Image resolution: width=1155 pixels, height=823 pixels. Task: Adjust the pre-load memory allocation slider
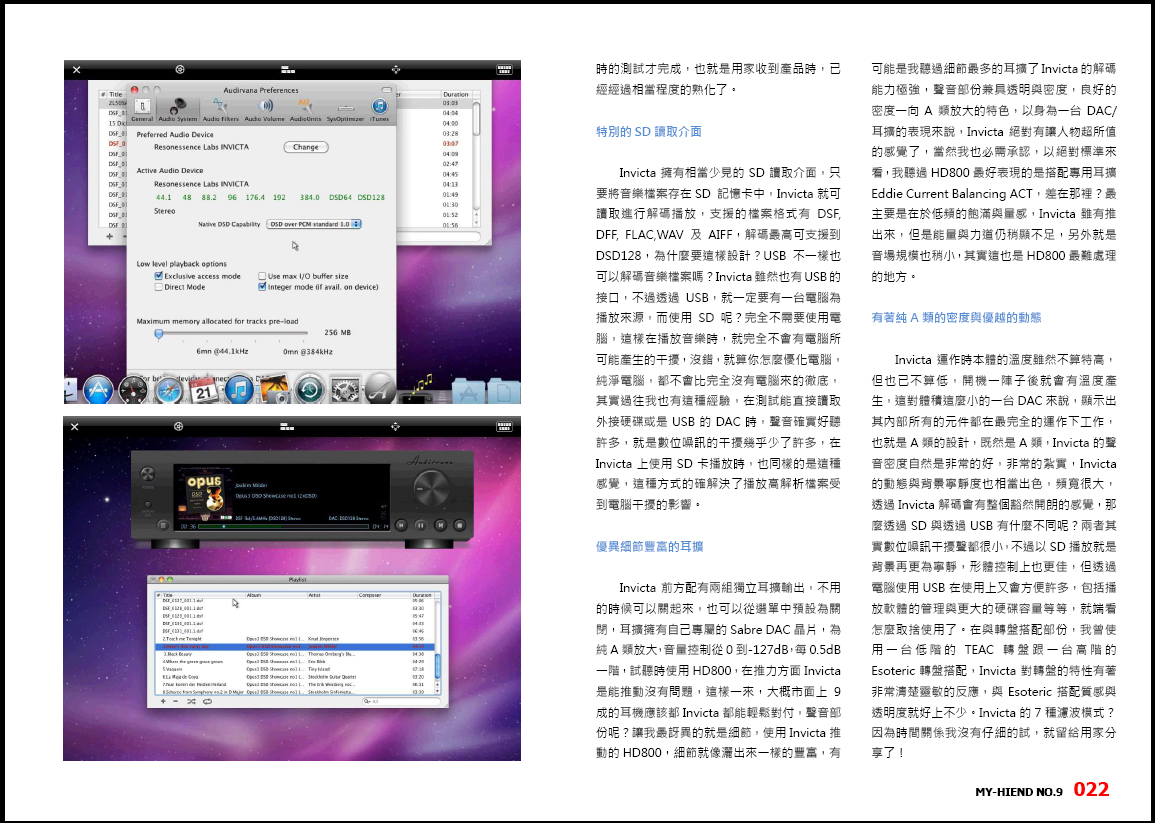158,334
